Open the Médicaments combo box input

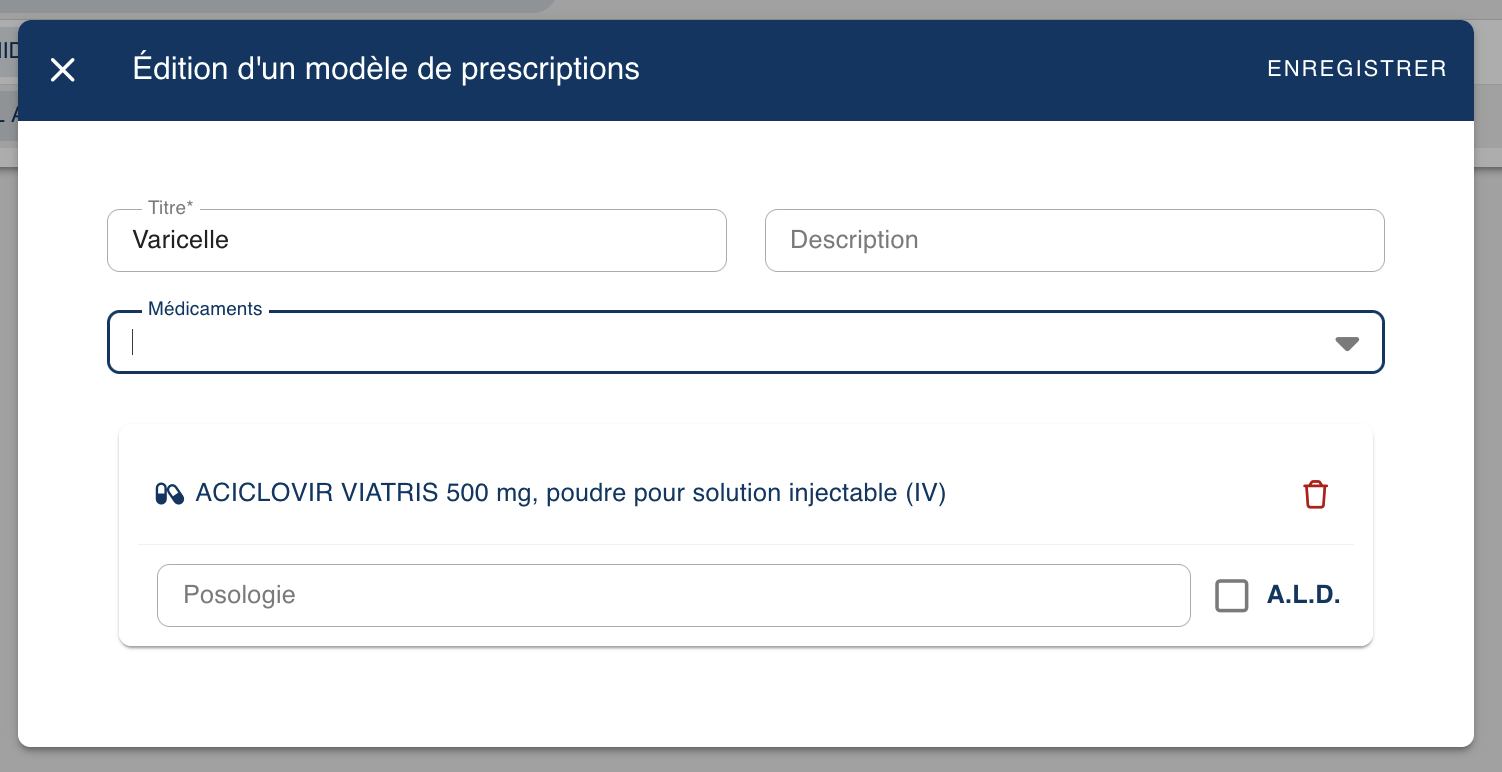(x=700, y=343)
